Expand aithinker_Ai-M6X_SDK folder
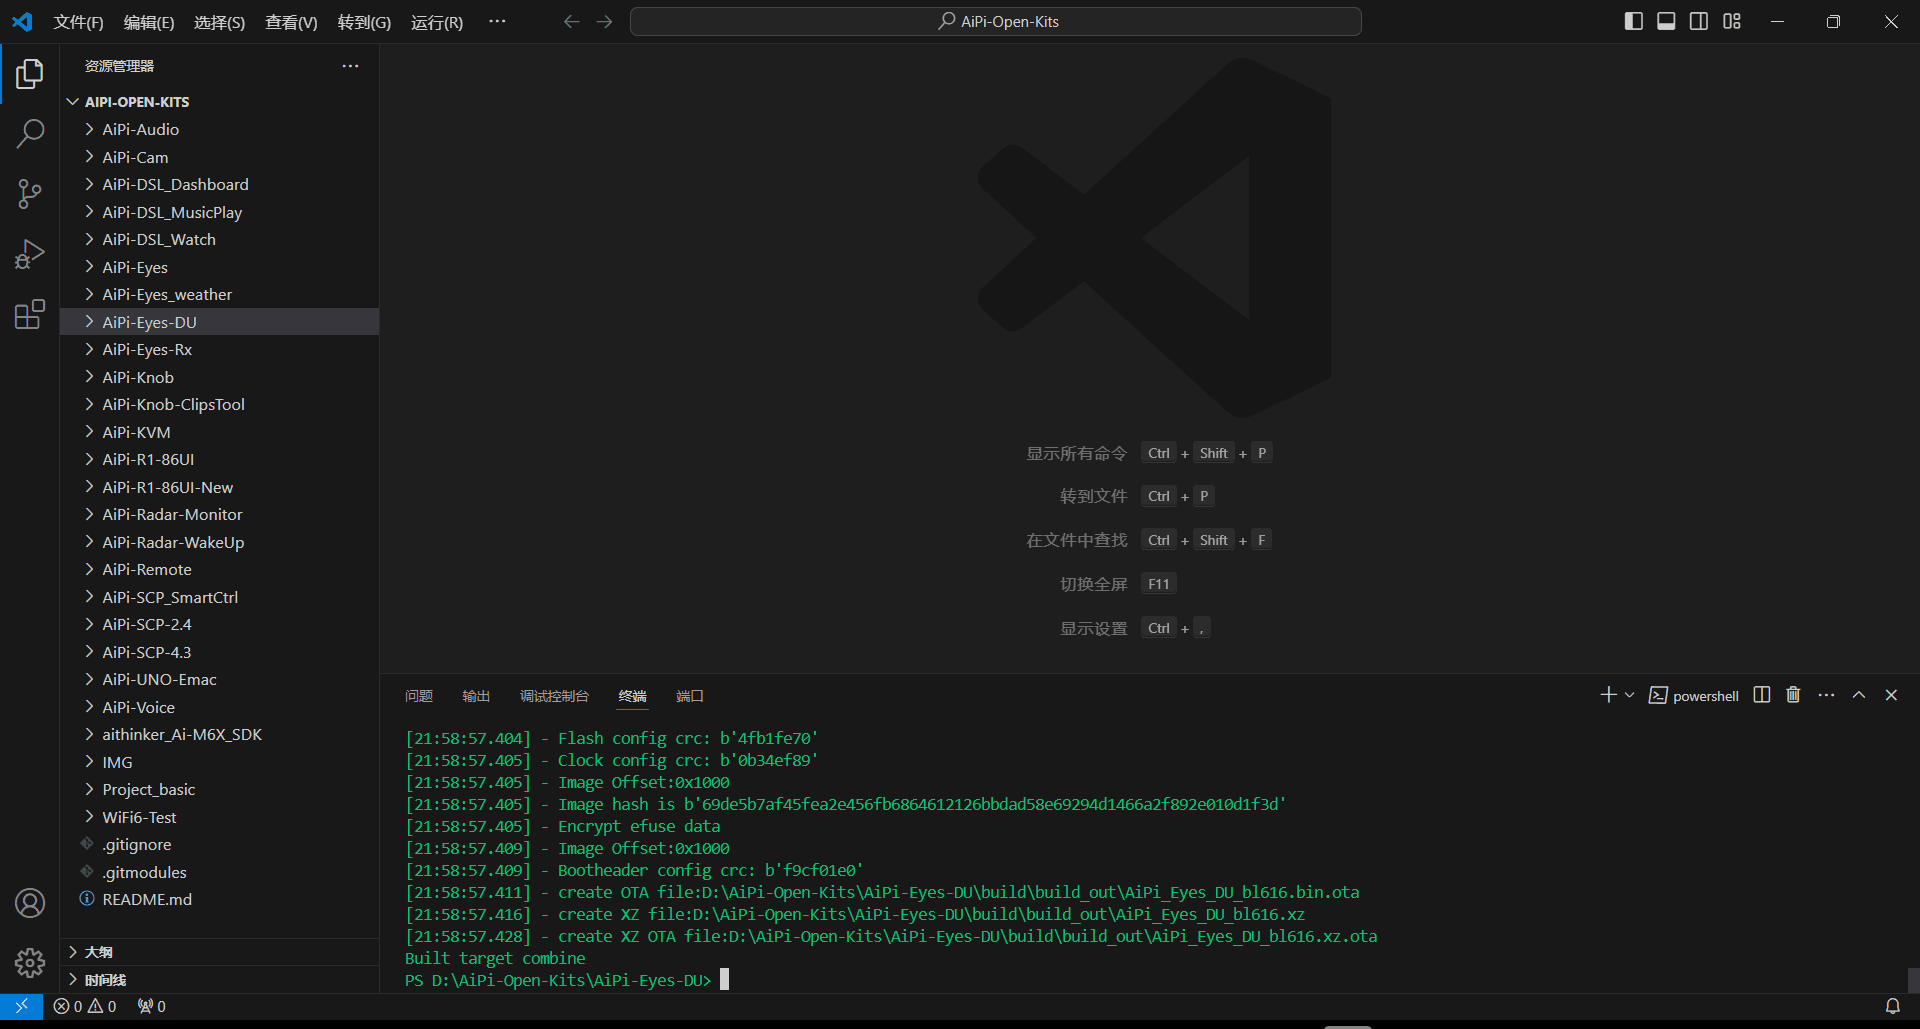 220,734
